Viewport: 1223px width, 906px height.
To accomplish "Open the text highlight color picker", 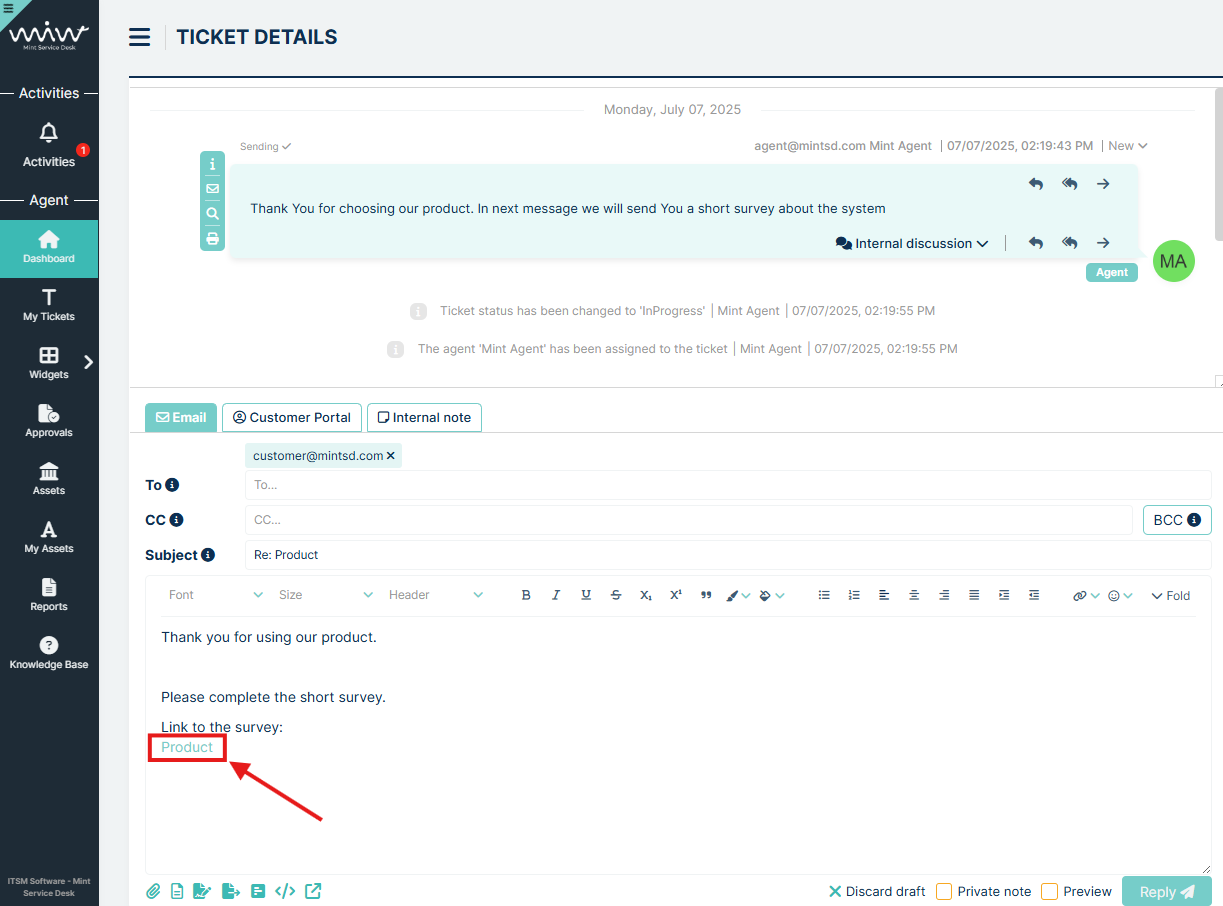I will click(x=770, y=595).
